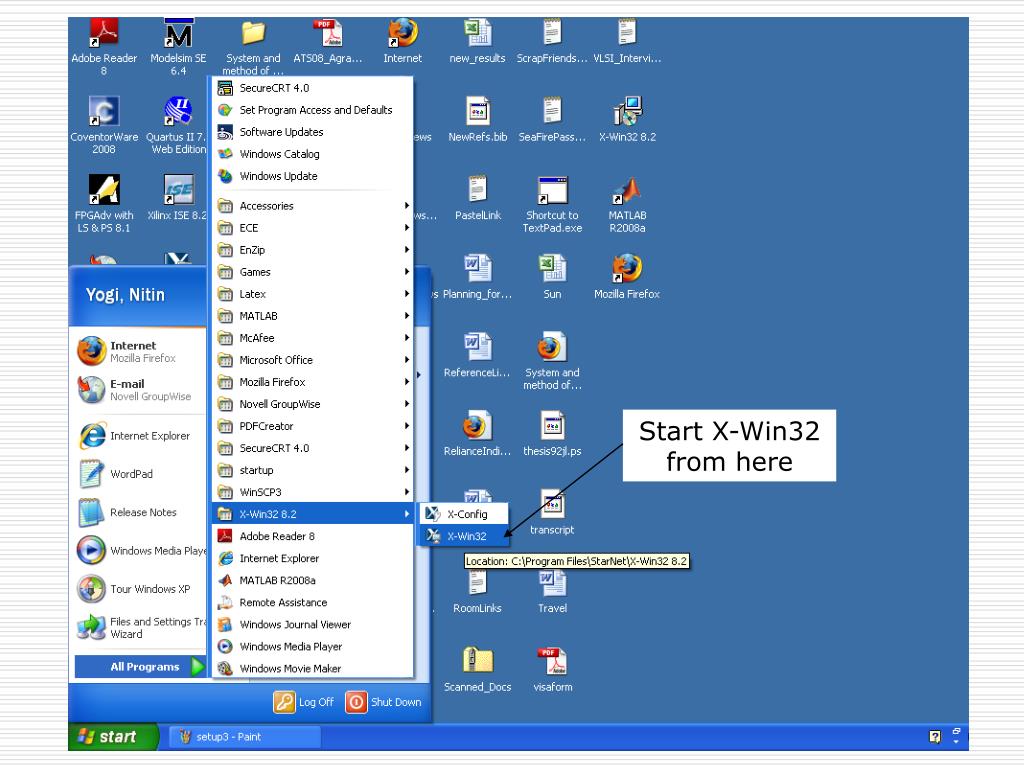This screenshot has height=768, width=1024.
Task: Open Software Updates menu entry
Action: tap(313, 132)
